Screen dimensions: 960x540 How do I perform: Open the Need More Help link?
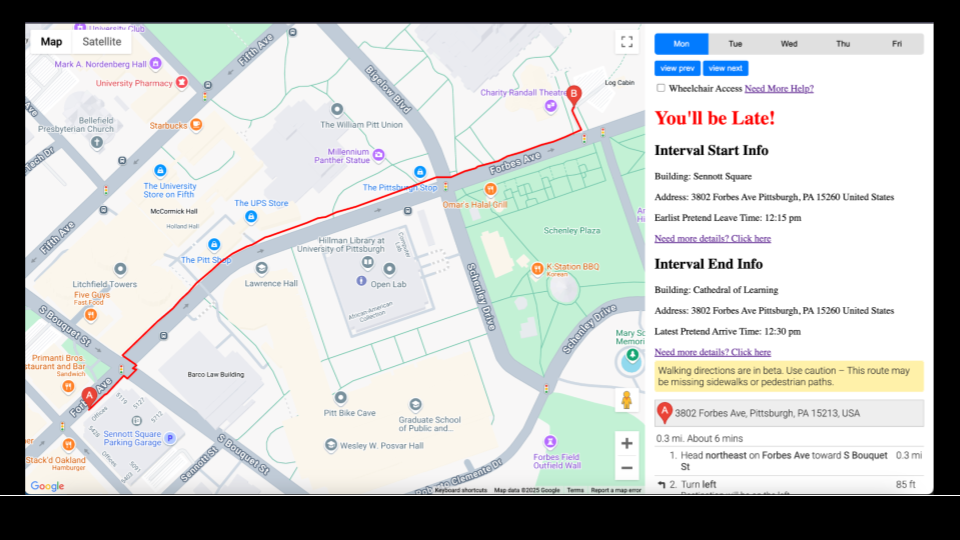click(x=779, y=89)
